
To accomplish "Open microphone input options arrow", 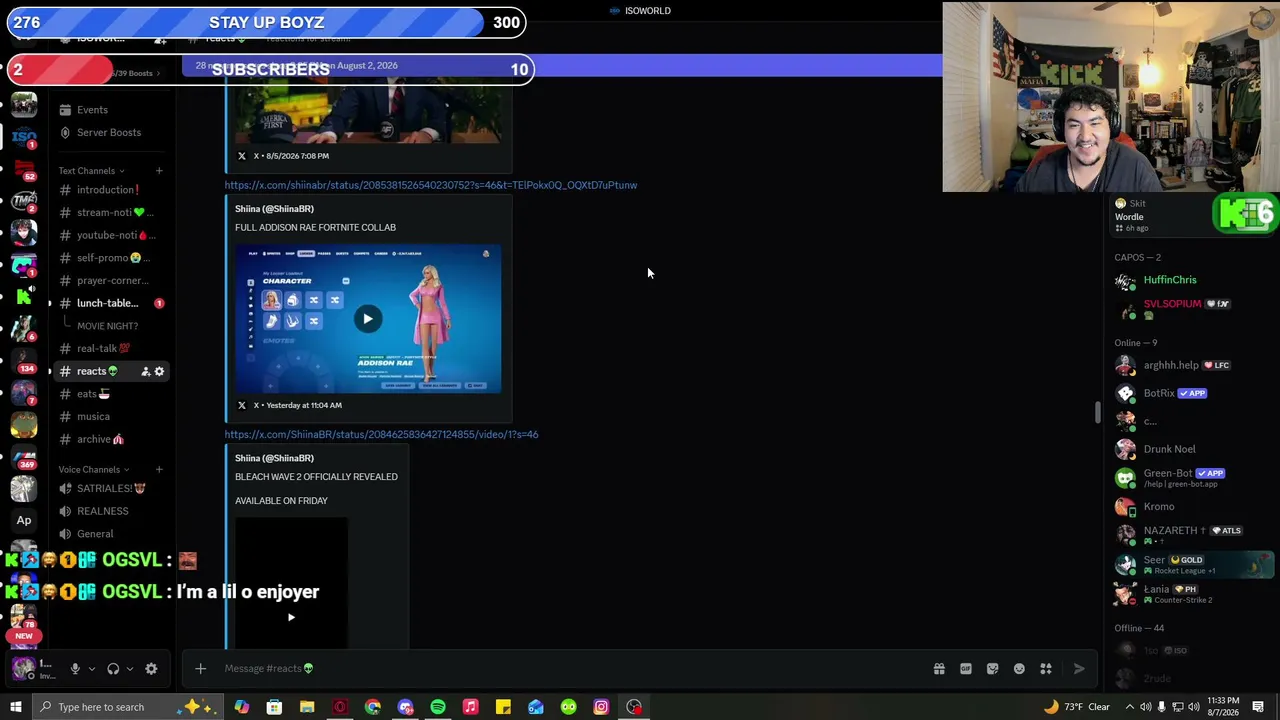I will 91,669.
